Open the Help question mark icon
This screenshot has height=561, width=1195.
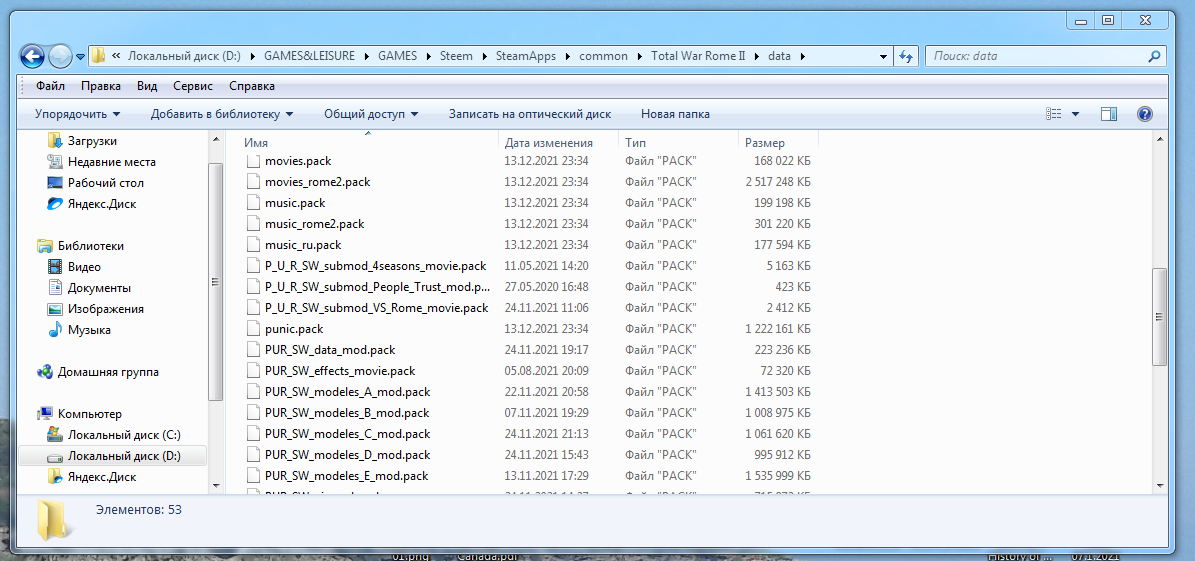tap(1145, 114)
